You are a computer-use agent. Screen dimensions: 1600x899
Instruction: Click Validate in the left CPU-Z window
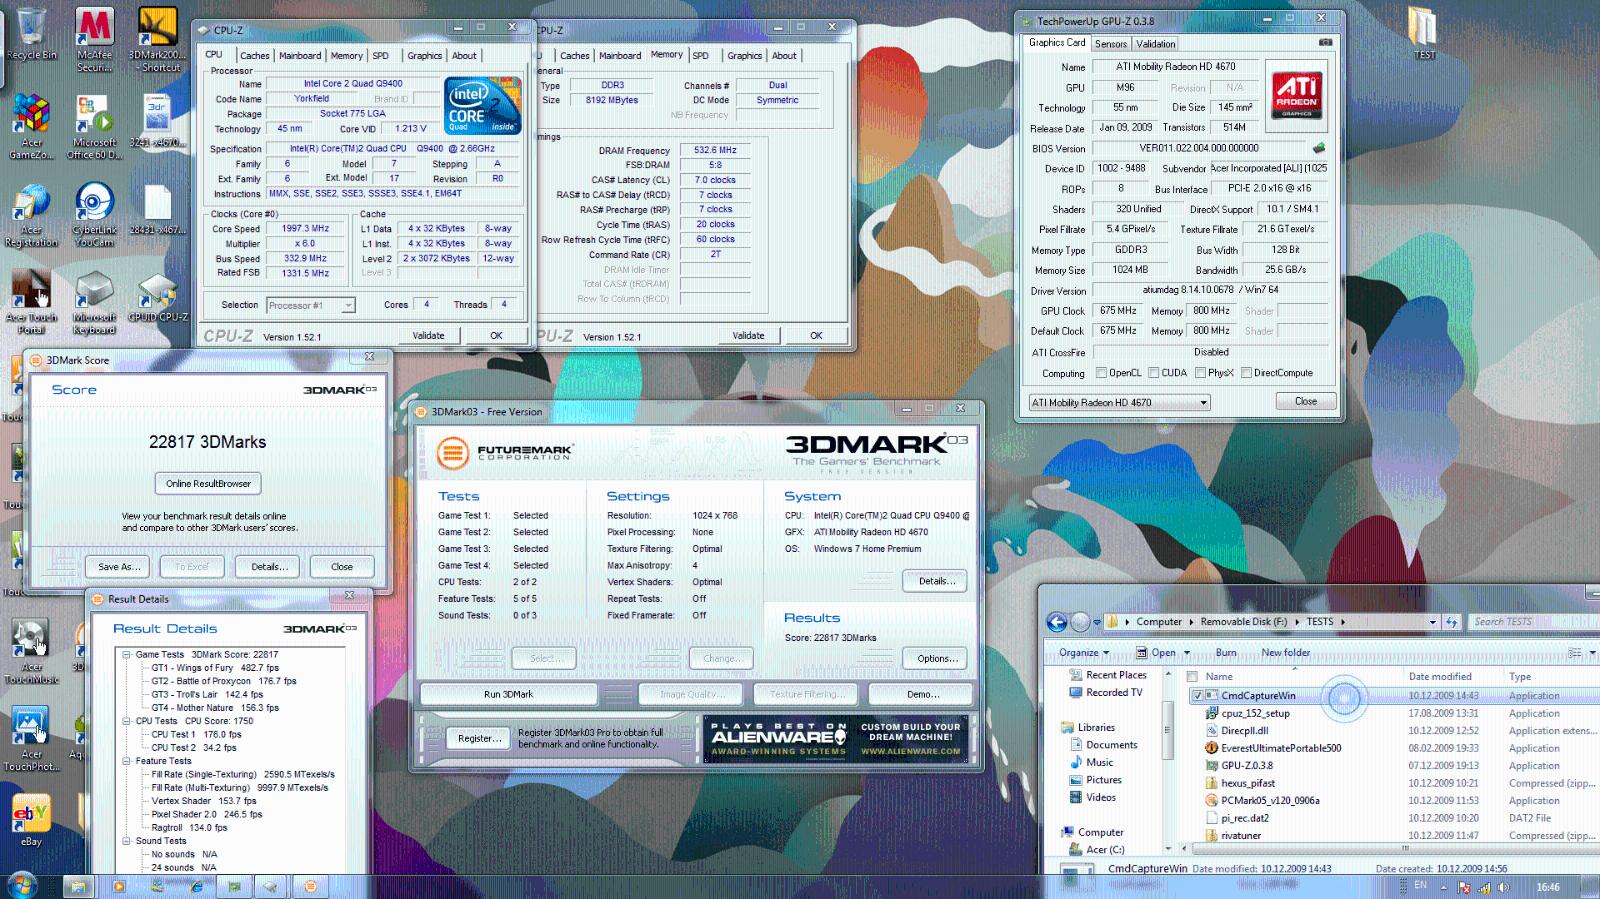point(428,336)
